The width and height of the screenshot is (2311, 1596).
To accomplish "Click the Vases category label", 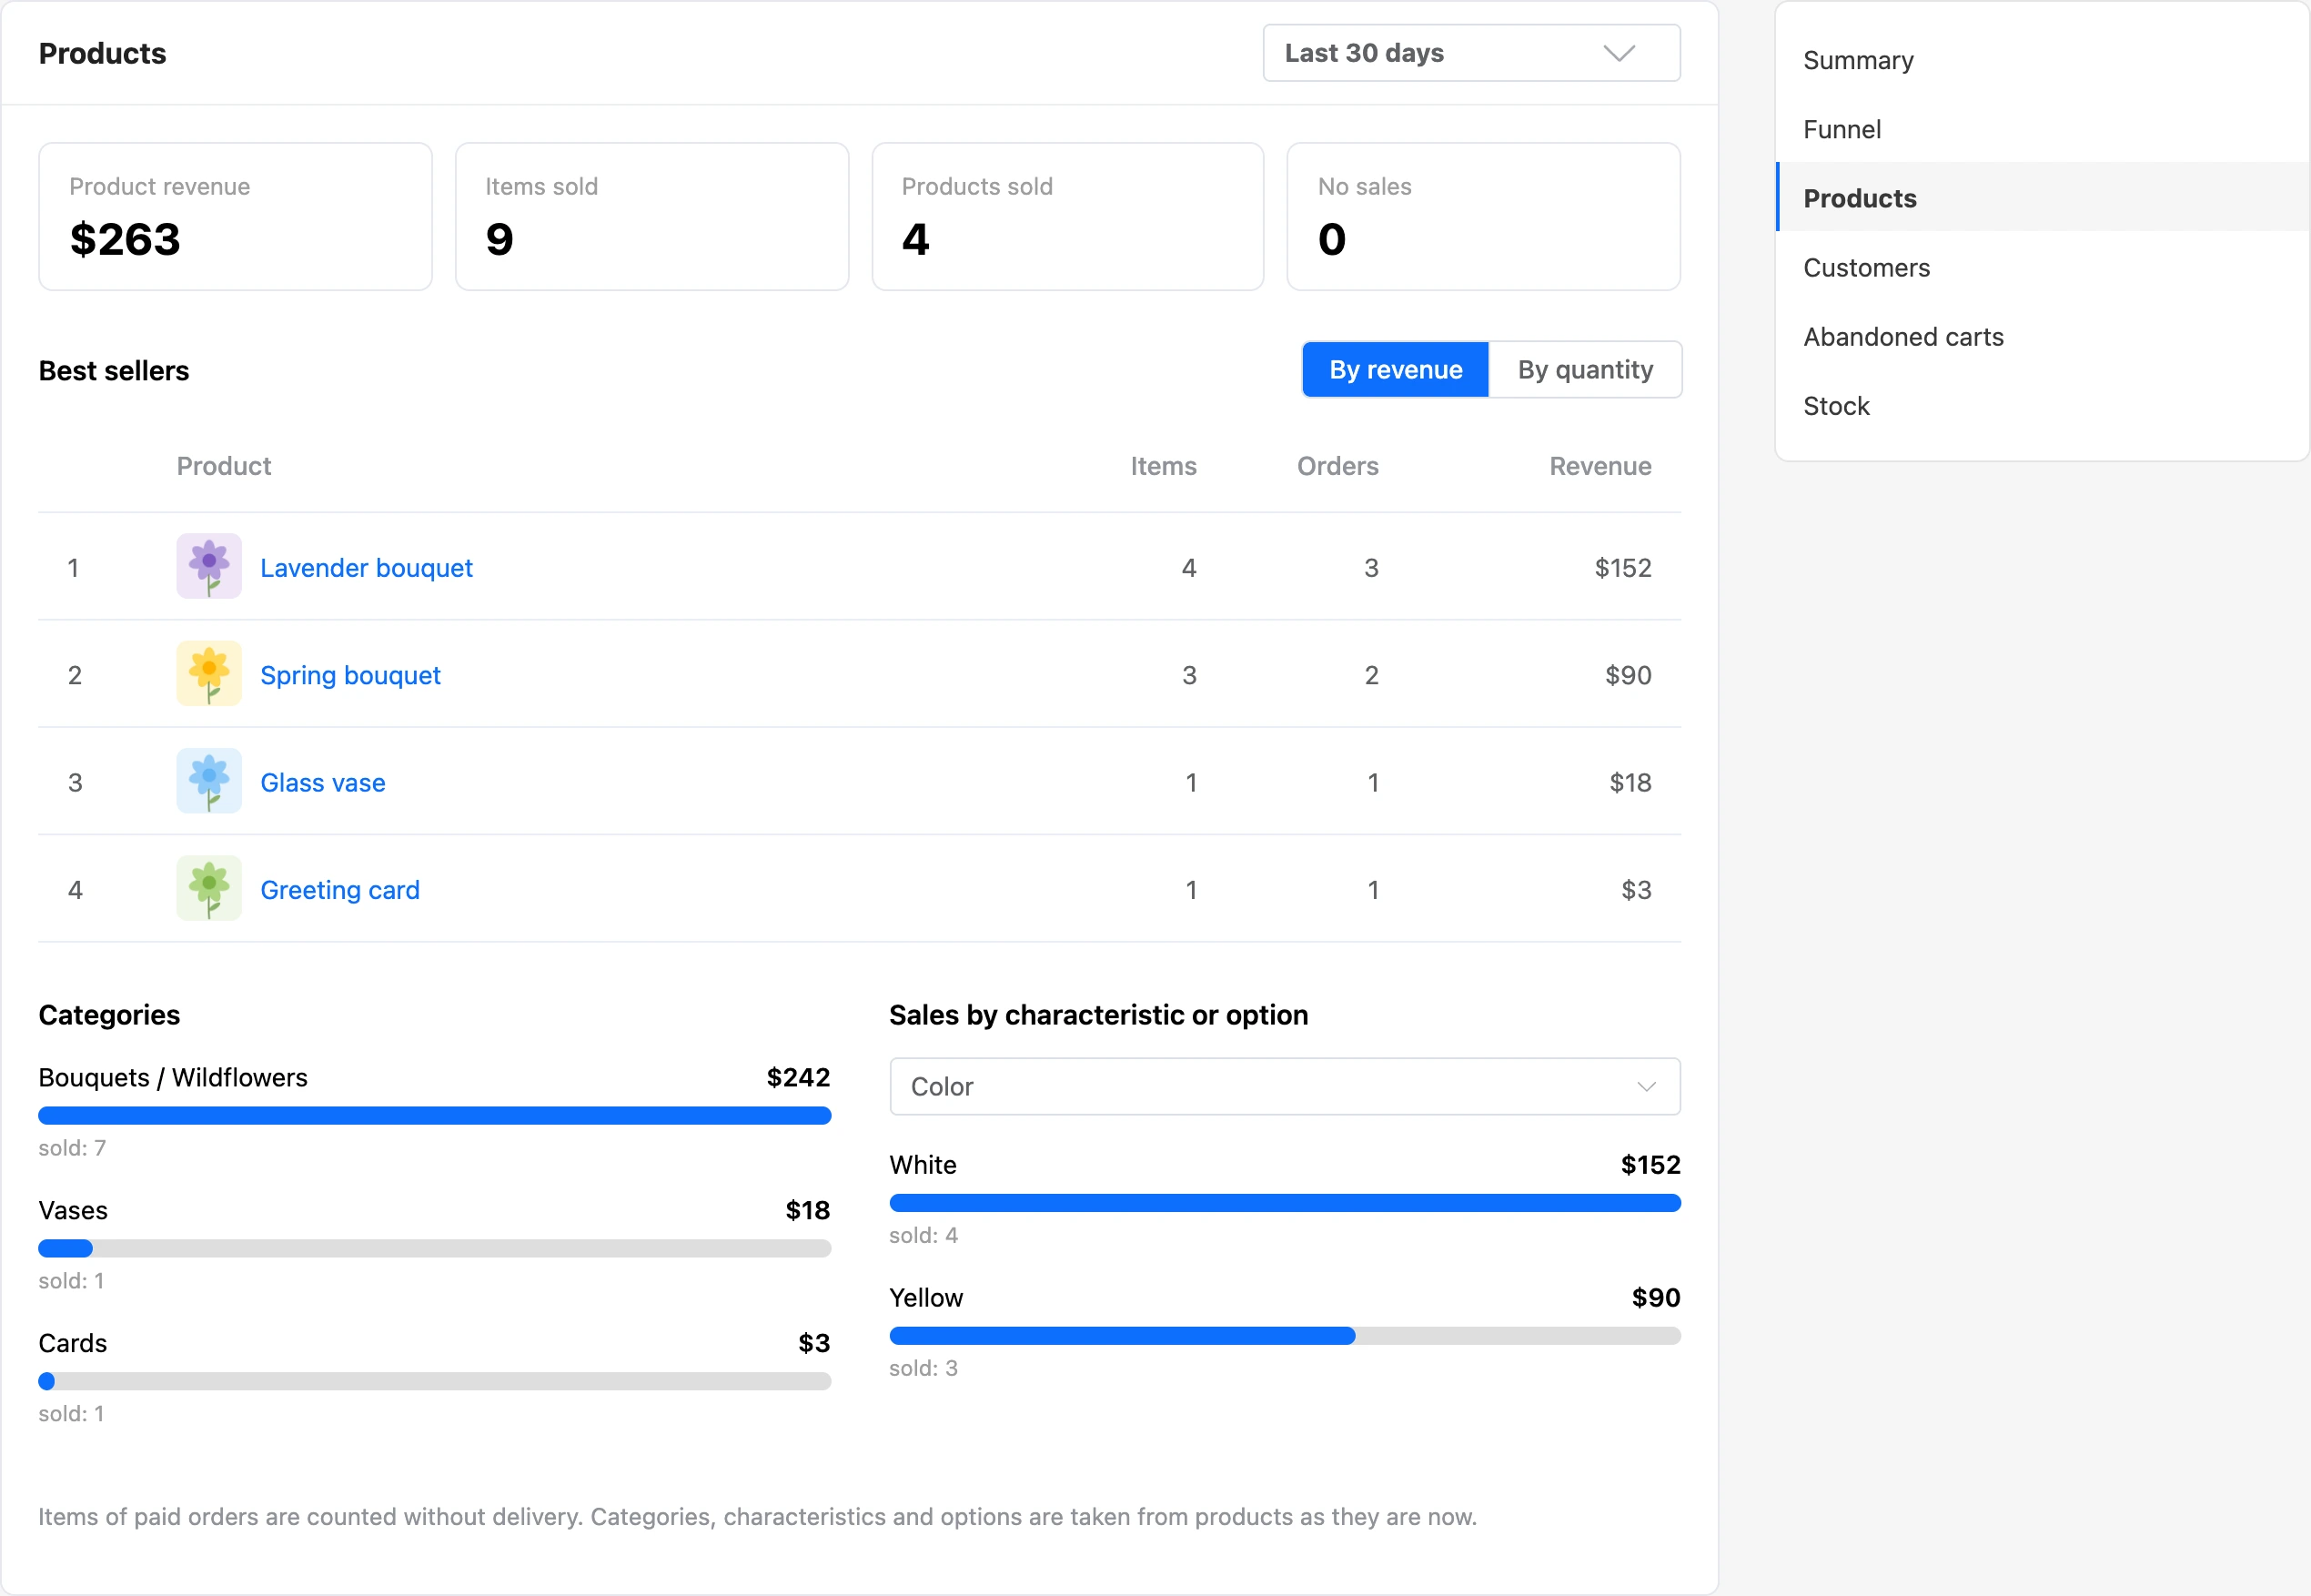I will coord(73,1210).
